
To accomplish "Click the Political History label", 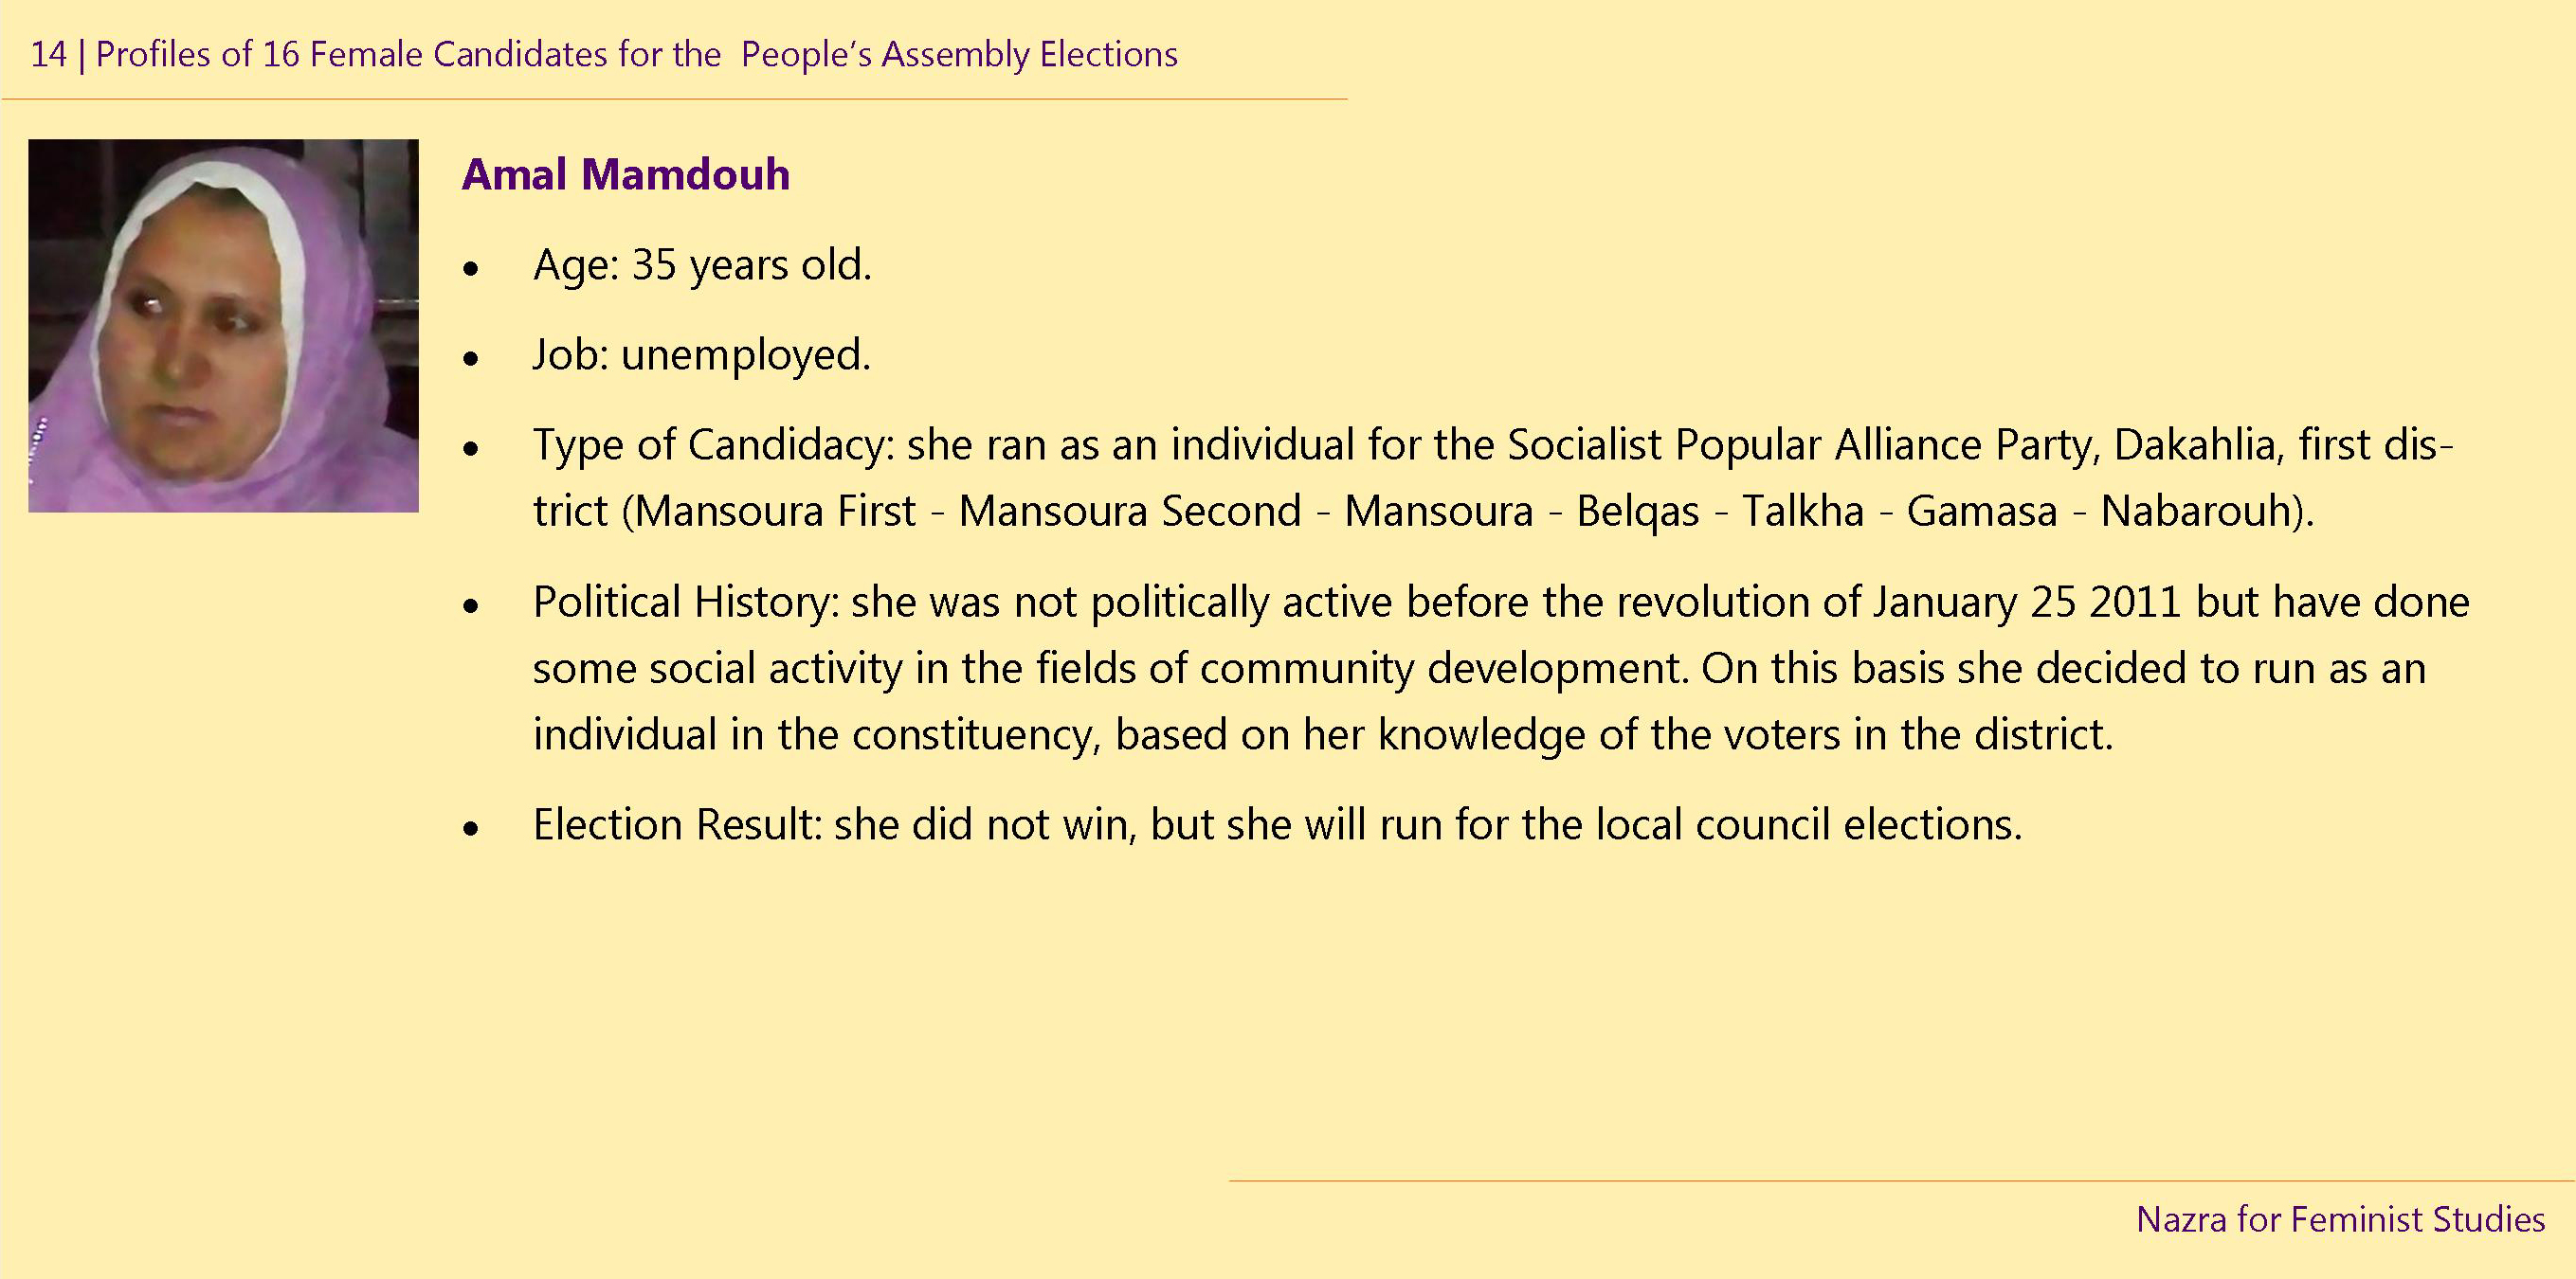I will pyautogui.click(x=686, y=603).
